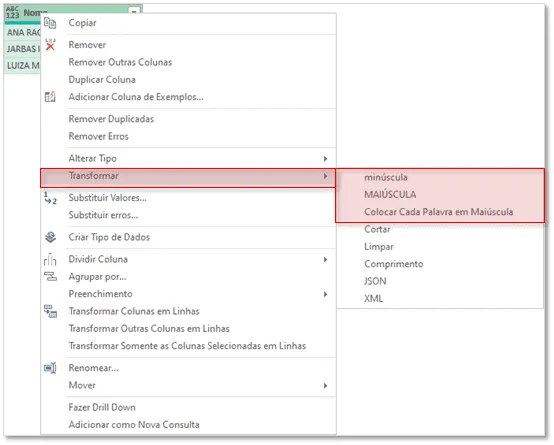The image size is (554, 445).
Task: Select Colocar Cada Palavra em Maiúscula
Action: click(x=438, y=212)
